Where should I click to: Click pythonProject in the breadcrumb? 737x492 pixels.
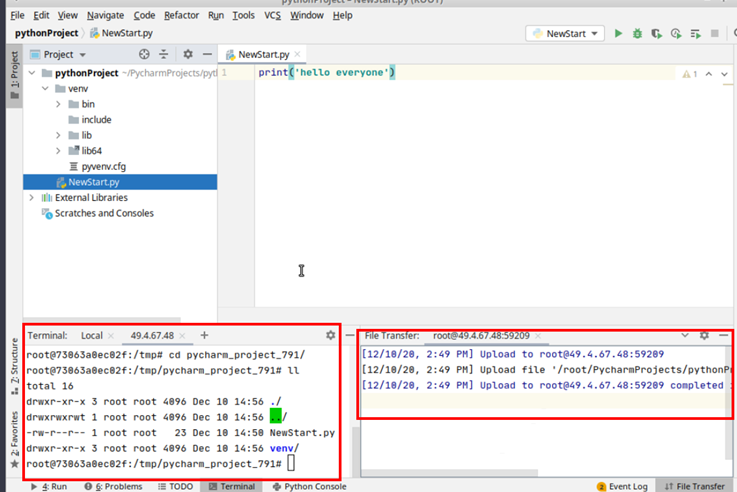coord(47,33)
